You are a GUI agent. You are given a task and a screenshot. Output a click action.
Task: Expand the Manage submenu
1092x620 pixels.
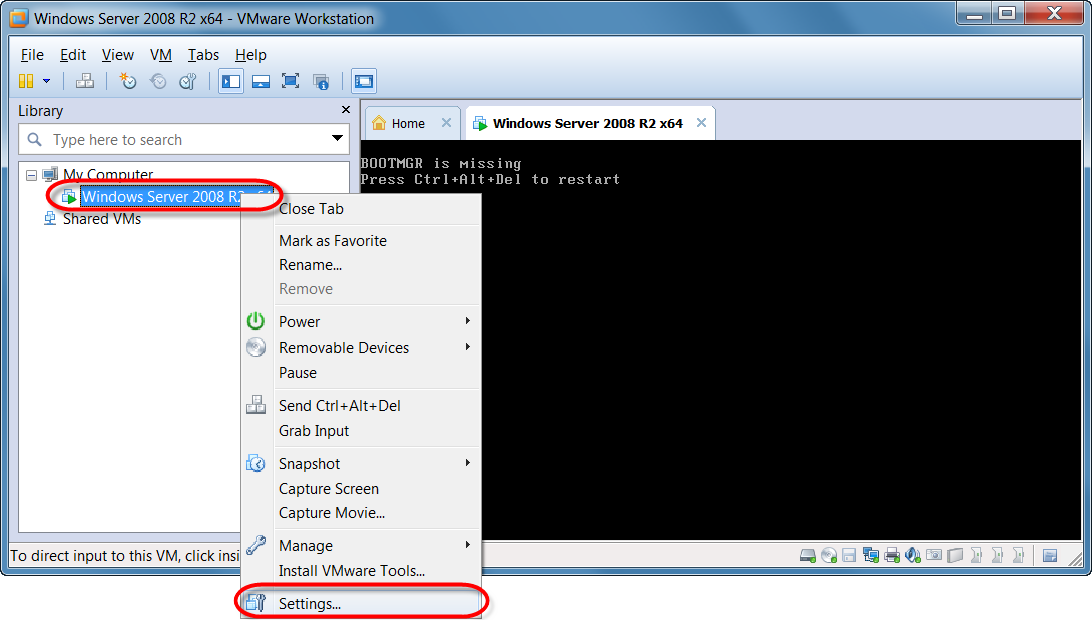pyautogui.click(x=361, y=545)
